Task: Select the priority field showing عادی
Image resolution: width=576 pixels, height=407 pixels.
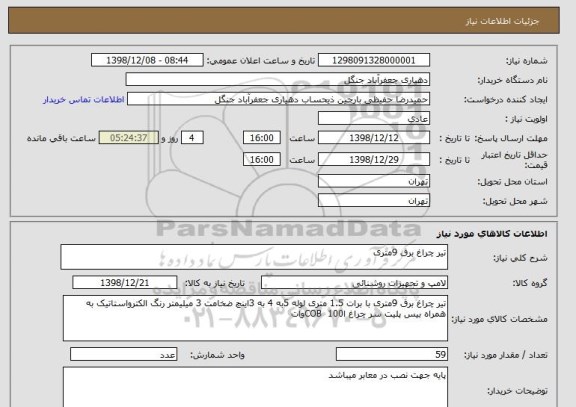Action: point(374,119)
